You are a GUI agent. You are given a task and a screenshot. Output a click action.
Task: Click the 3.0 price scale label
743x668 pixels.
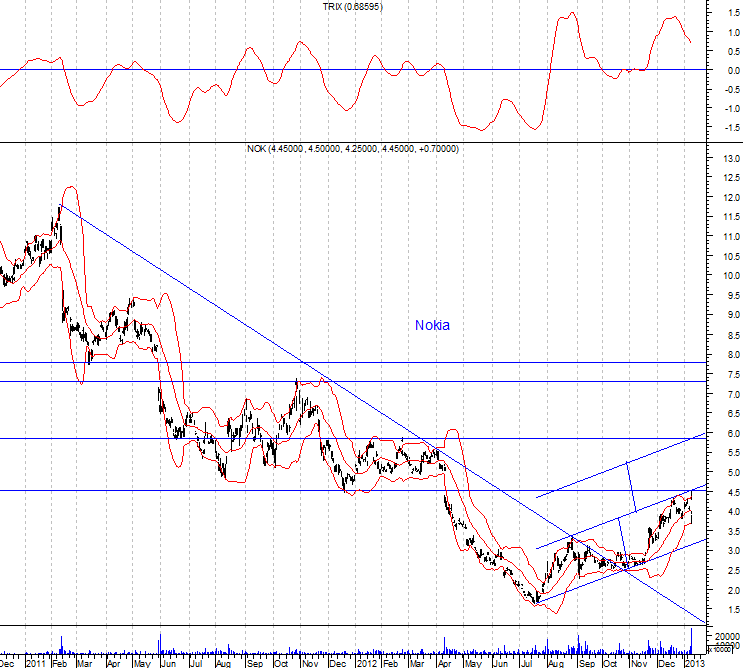click(x=734, y=551)
